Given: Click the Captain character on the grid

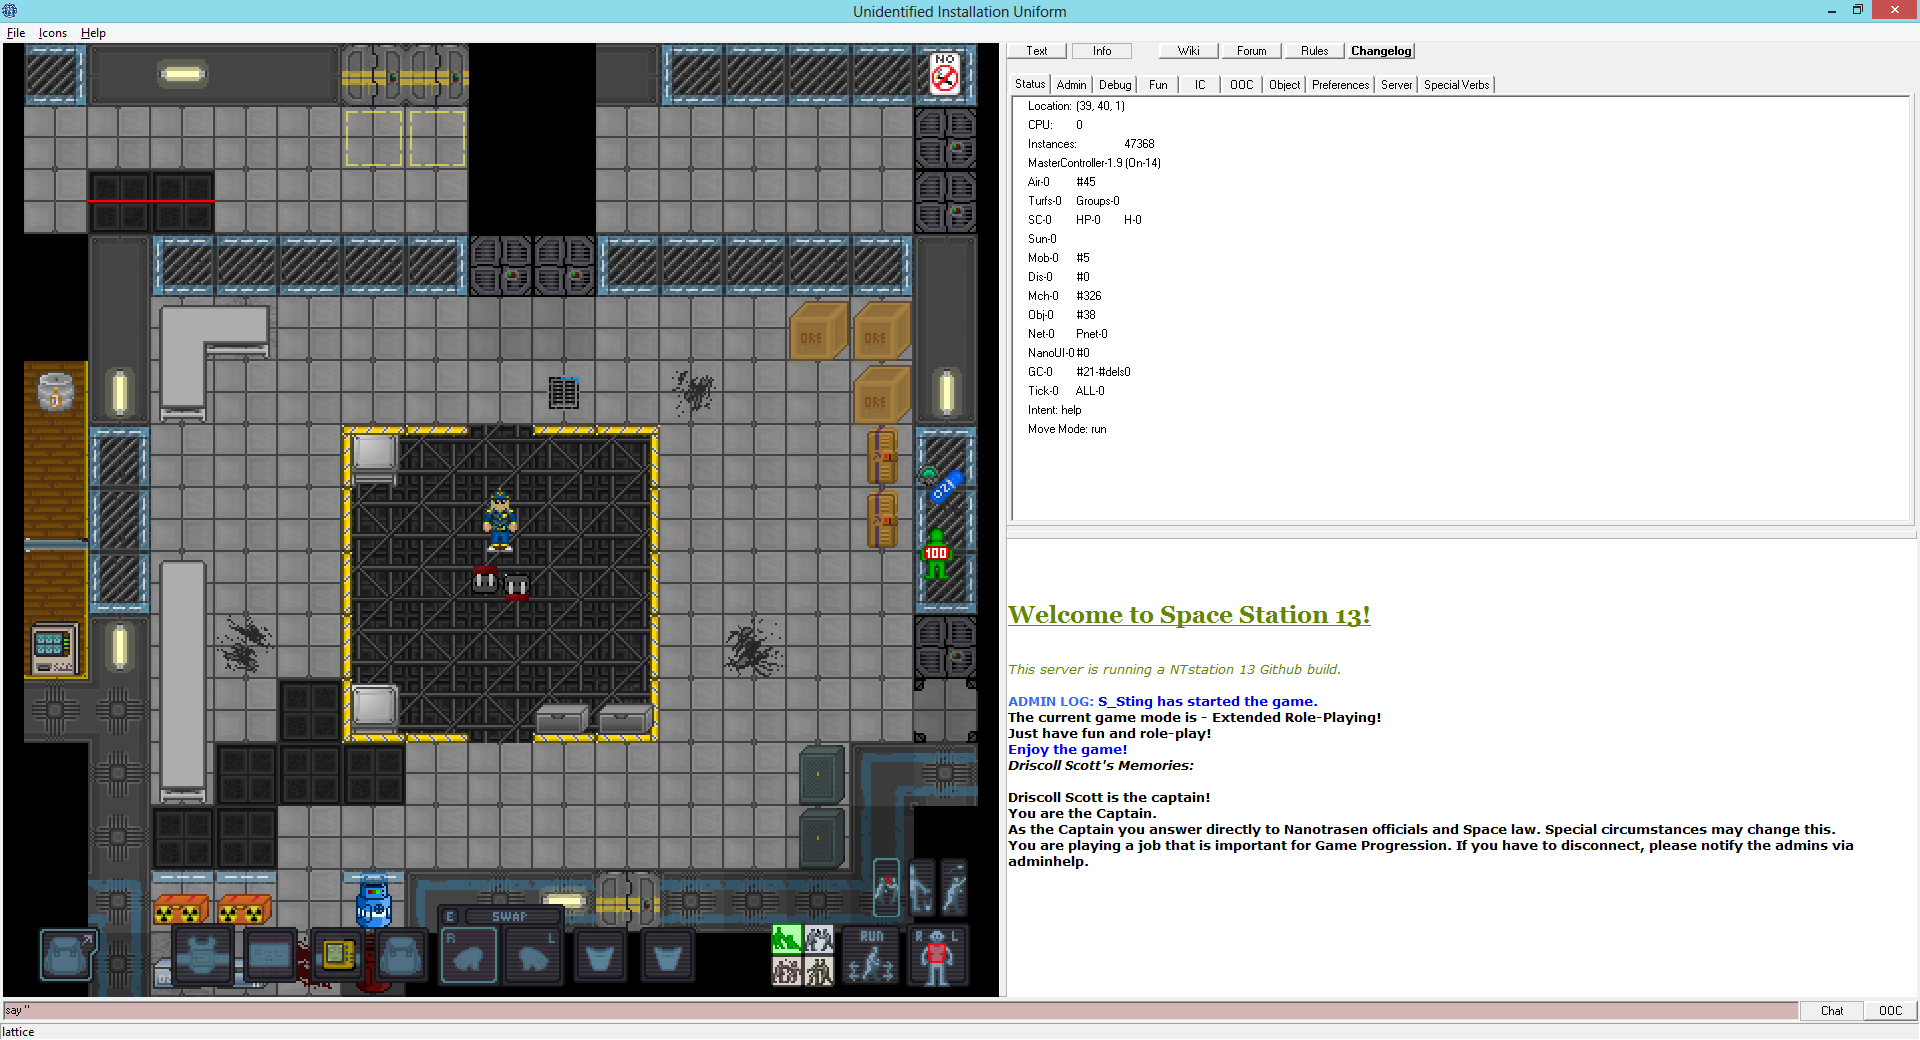Looking at the screenshot, I should [499, 520].
